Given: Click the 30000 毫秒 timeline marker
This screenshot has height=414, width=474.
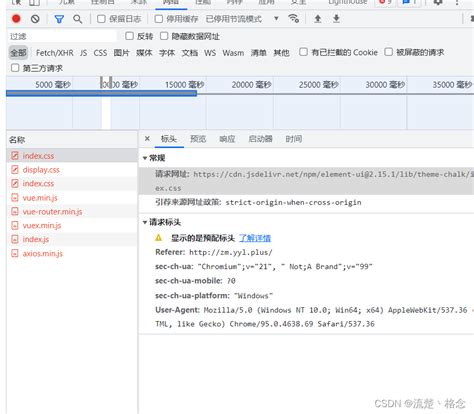Looking at the screenshot, I should (x=385, y=84).
